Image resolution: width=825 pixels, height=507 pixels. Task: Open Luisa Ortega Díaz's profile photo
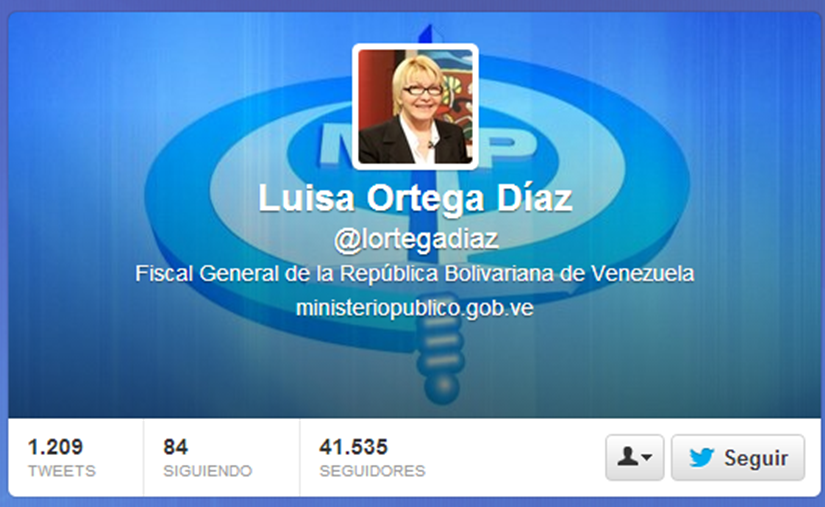pyautogui.click(x=415, y=107)
